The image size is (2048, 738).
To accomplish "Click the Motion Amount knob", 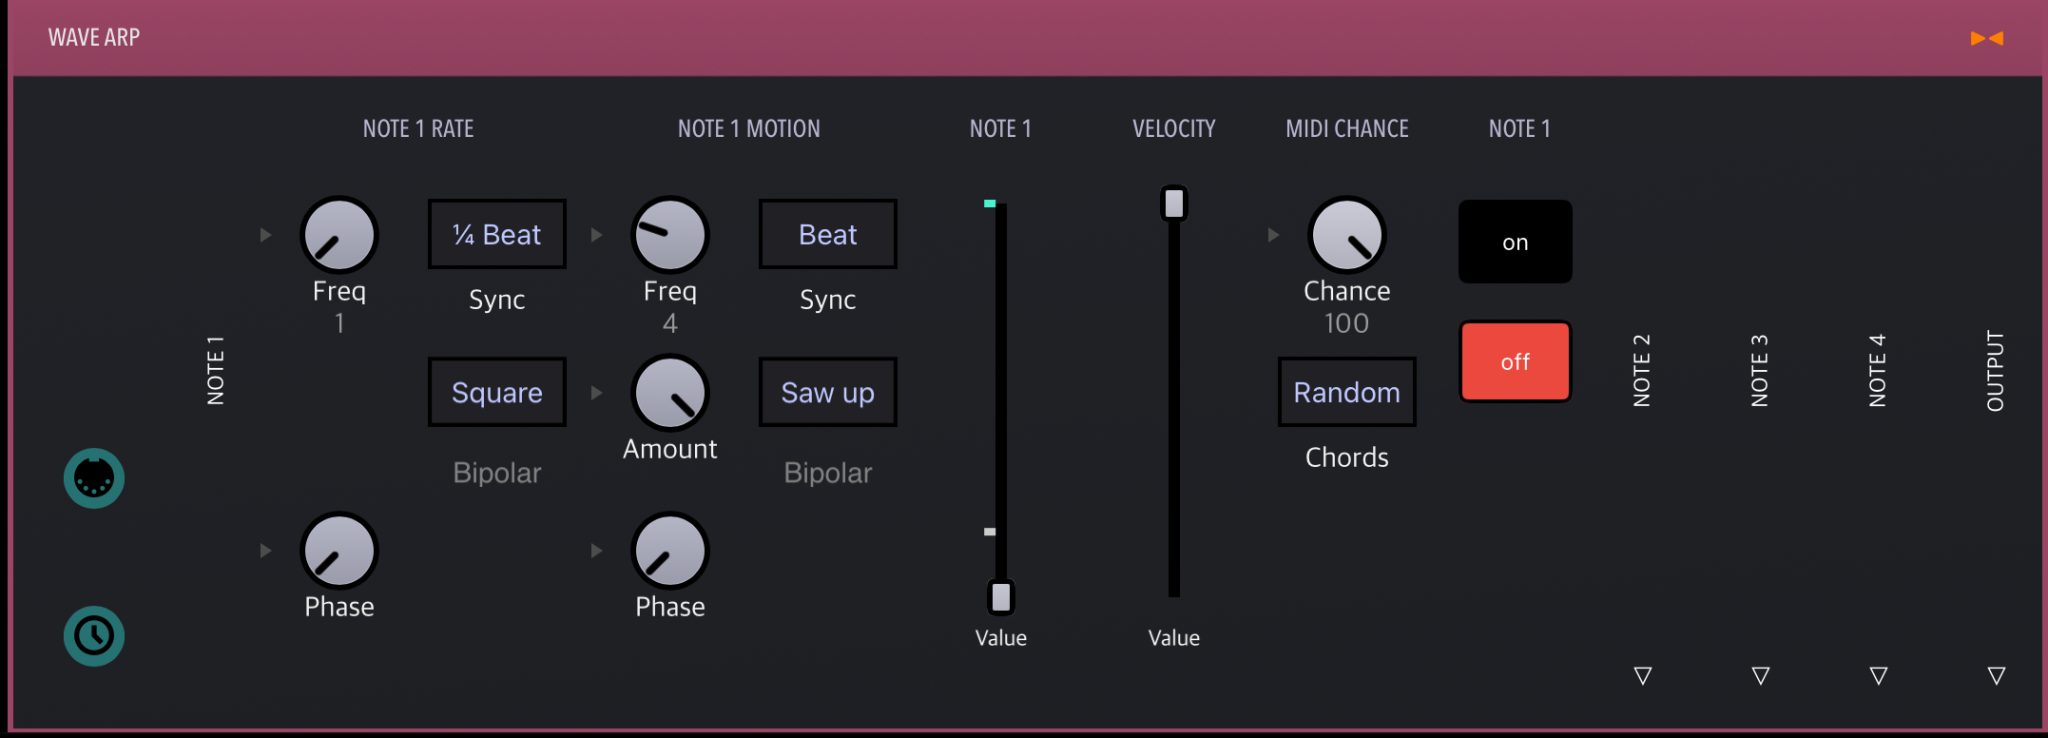I will (670, 393).
